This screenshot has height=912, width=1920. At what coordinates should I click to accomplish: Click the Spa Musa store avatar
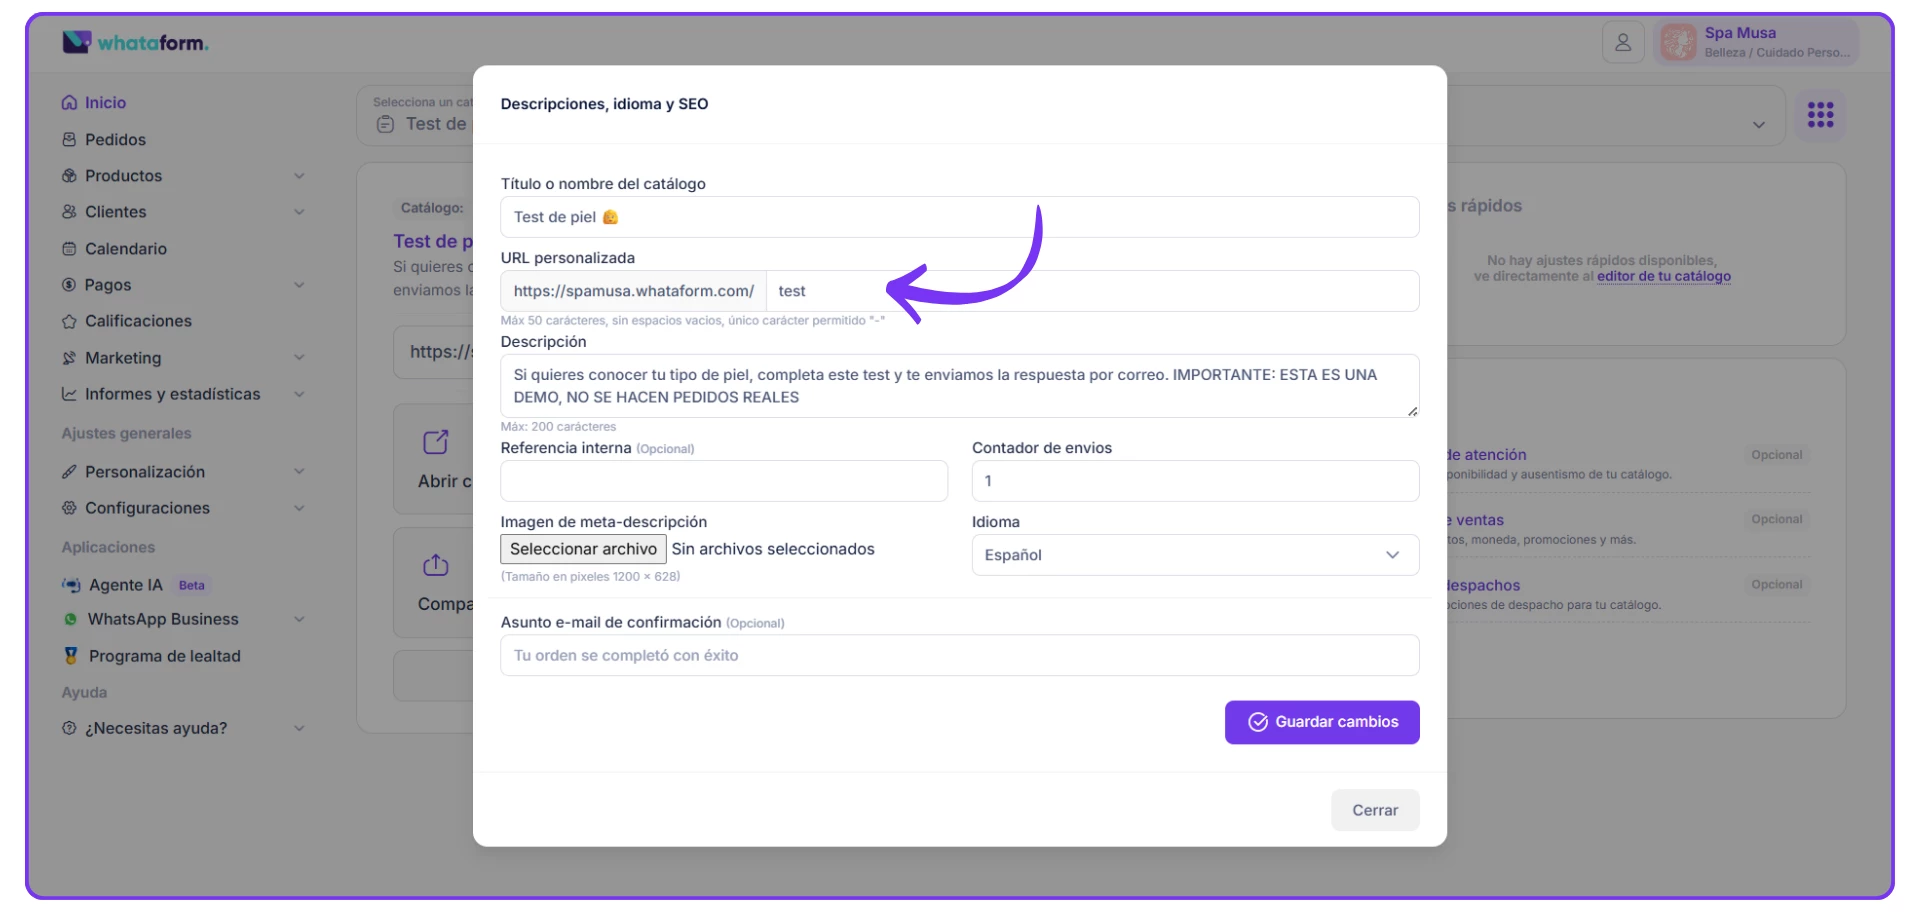1678,43
